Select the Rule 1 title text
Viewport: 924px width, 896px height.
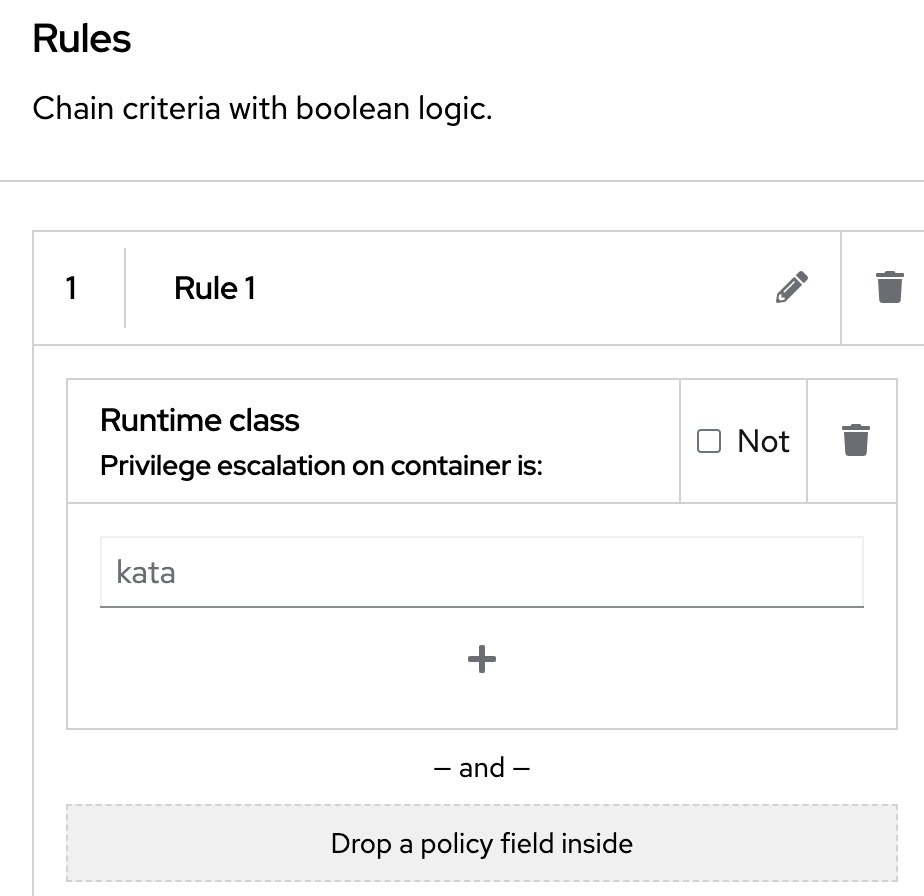tap(215, 288)
